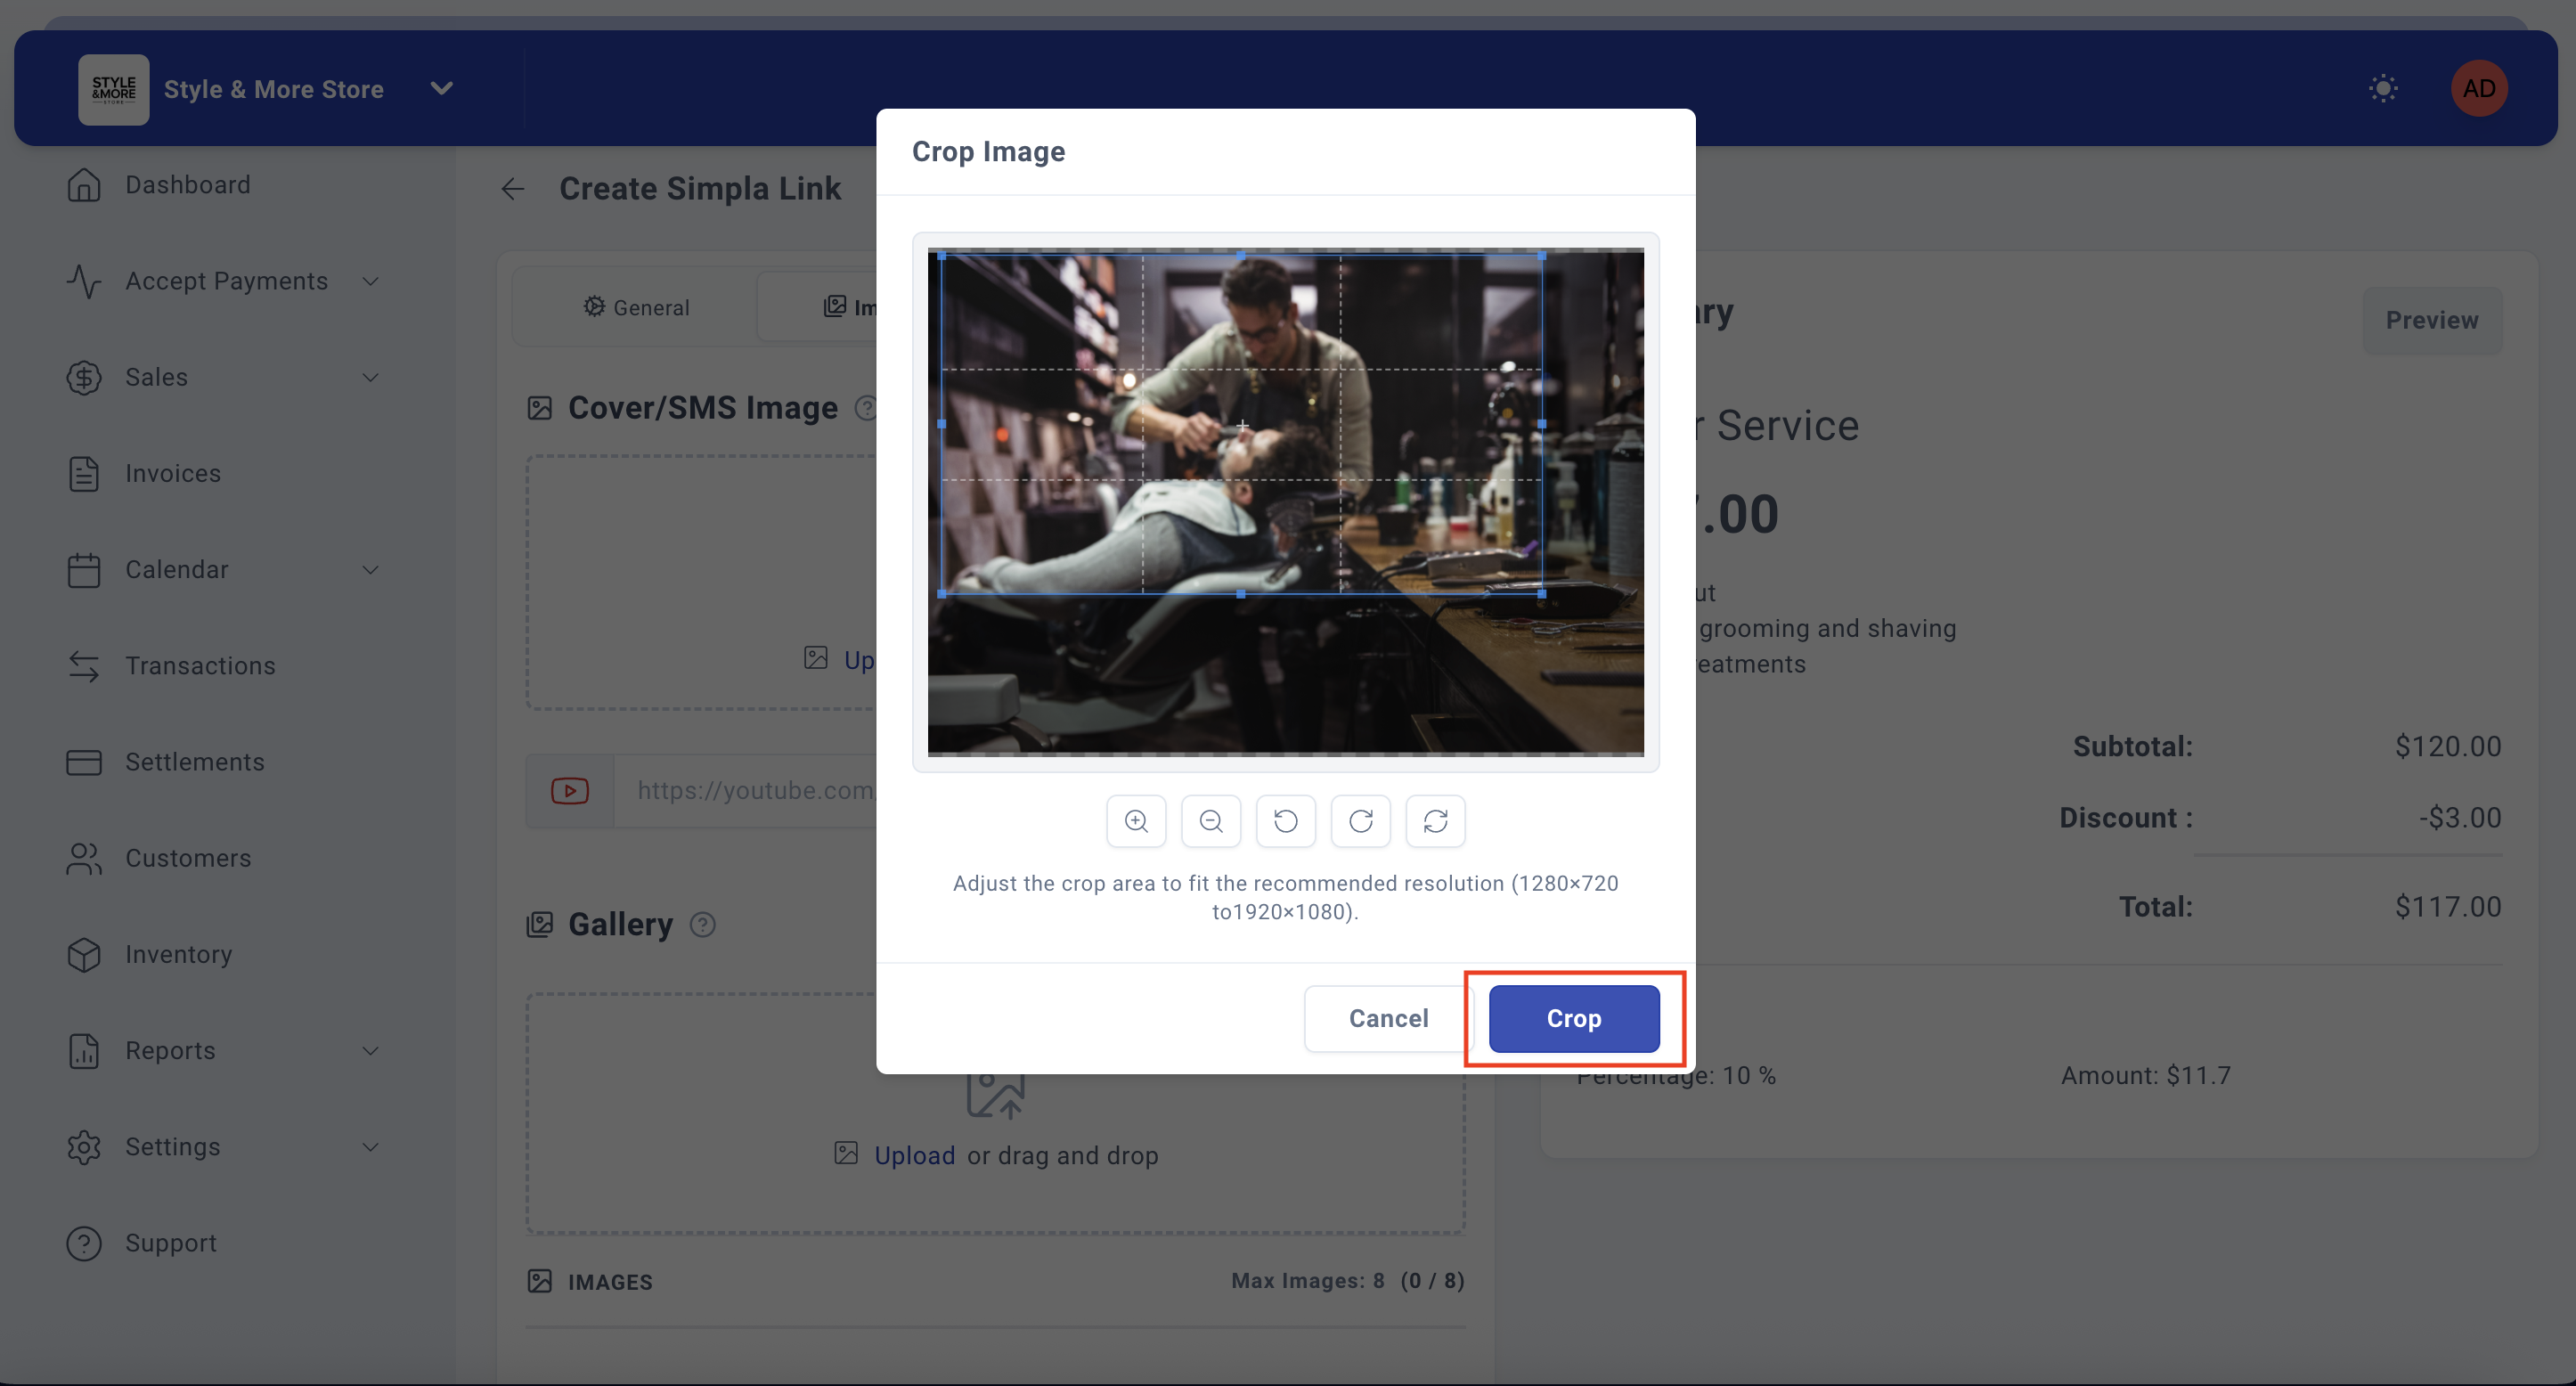The height and width of the screenshot is (1386, 2576).
Task: Open the Style & More Store dropdown
Action: point(441,89)
